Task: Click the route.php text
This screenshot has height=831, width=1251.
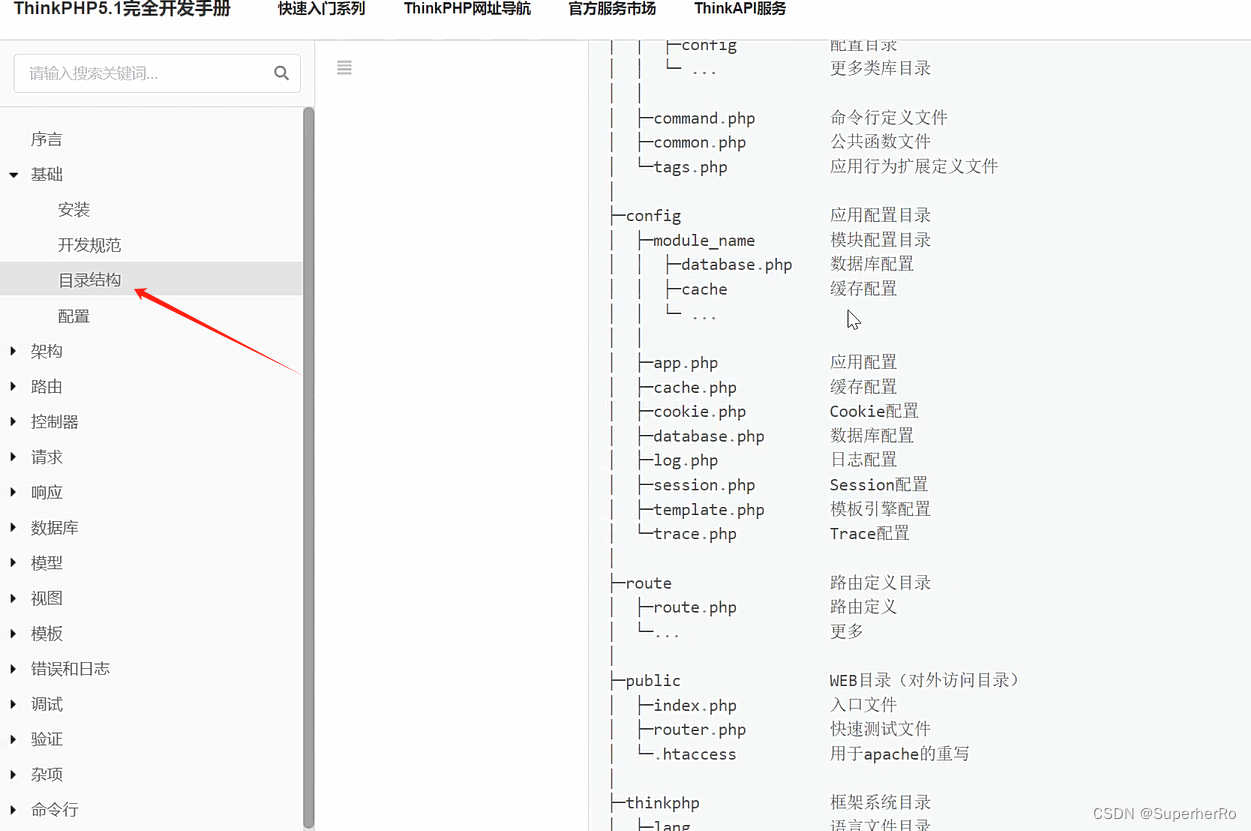Action: [695, 608]
